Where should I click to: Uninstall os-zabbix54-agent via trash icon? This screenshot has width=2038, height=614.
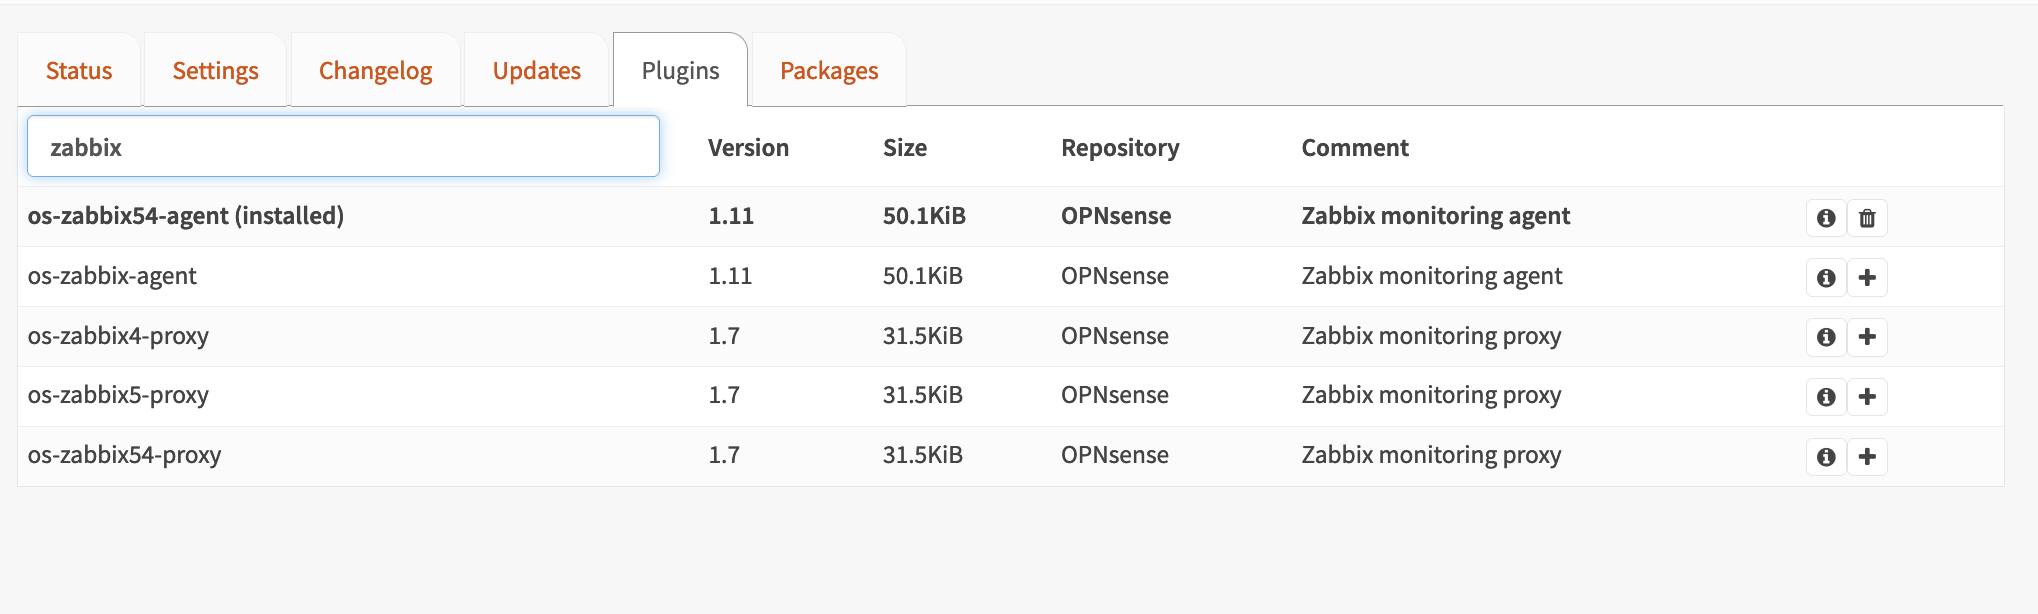[1867, 217]
